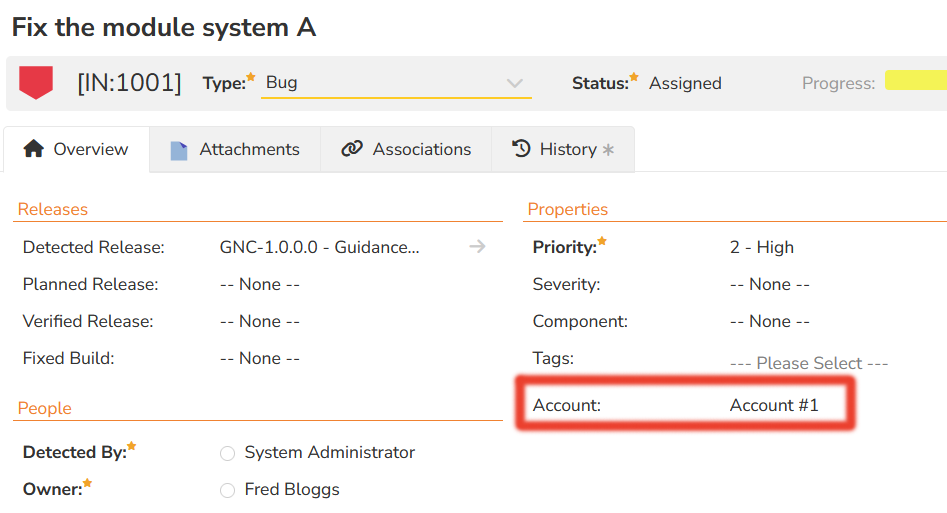Screen dimensions: 947x513
Task: Click the Assigned status value
Action: click(685, 84)
